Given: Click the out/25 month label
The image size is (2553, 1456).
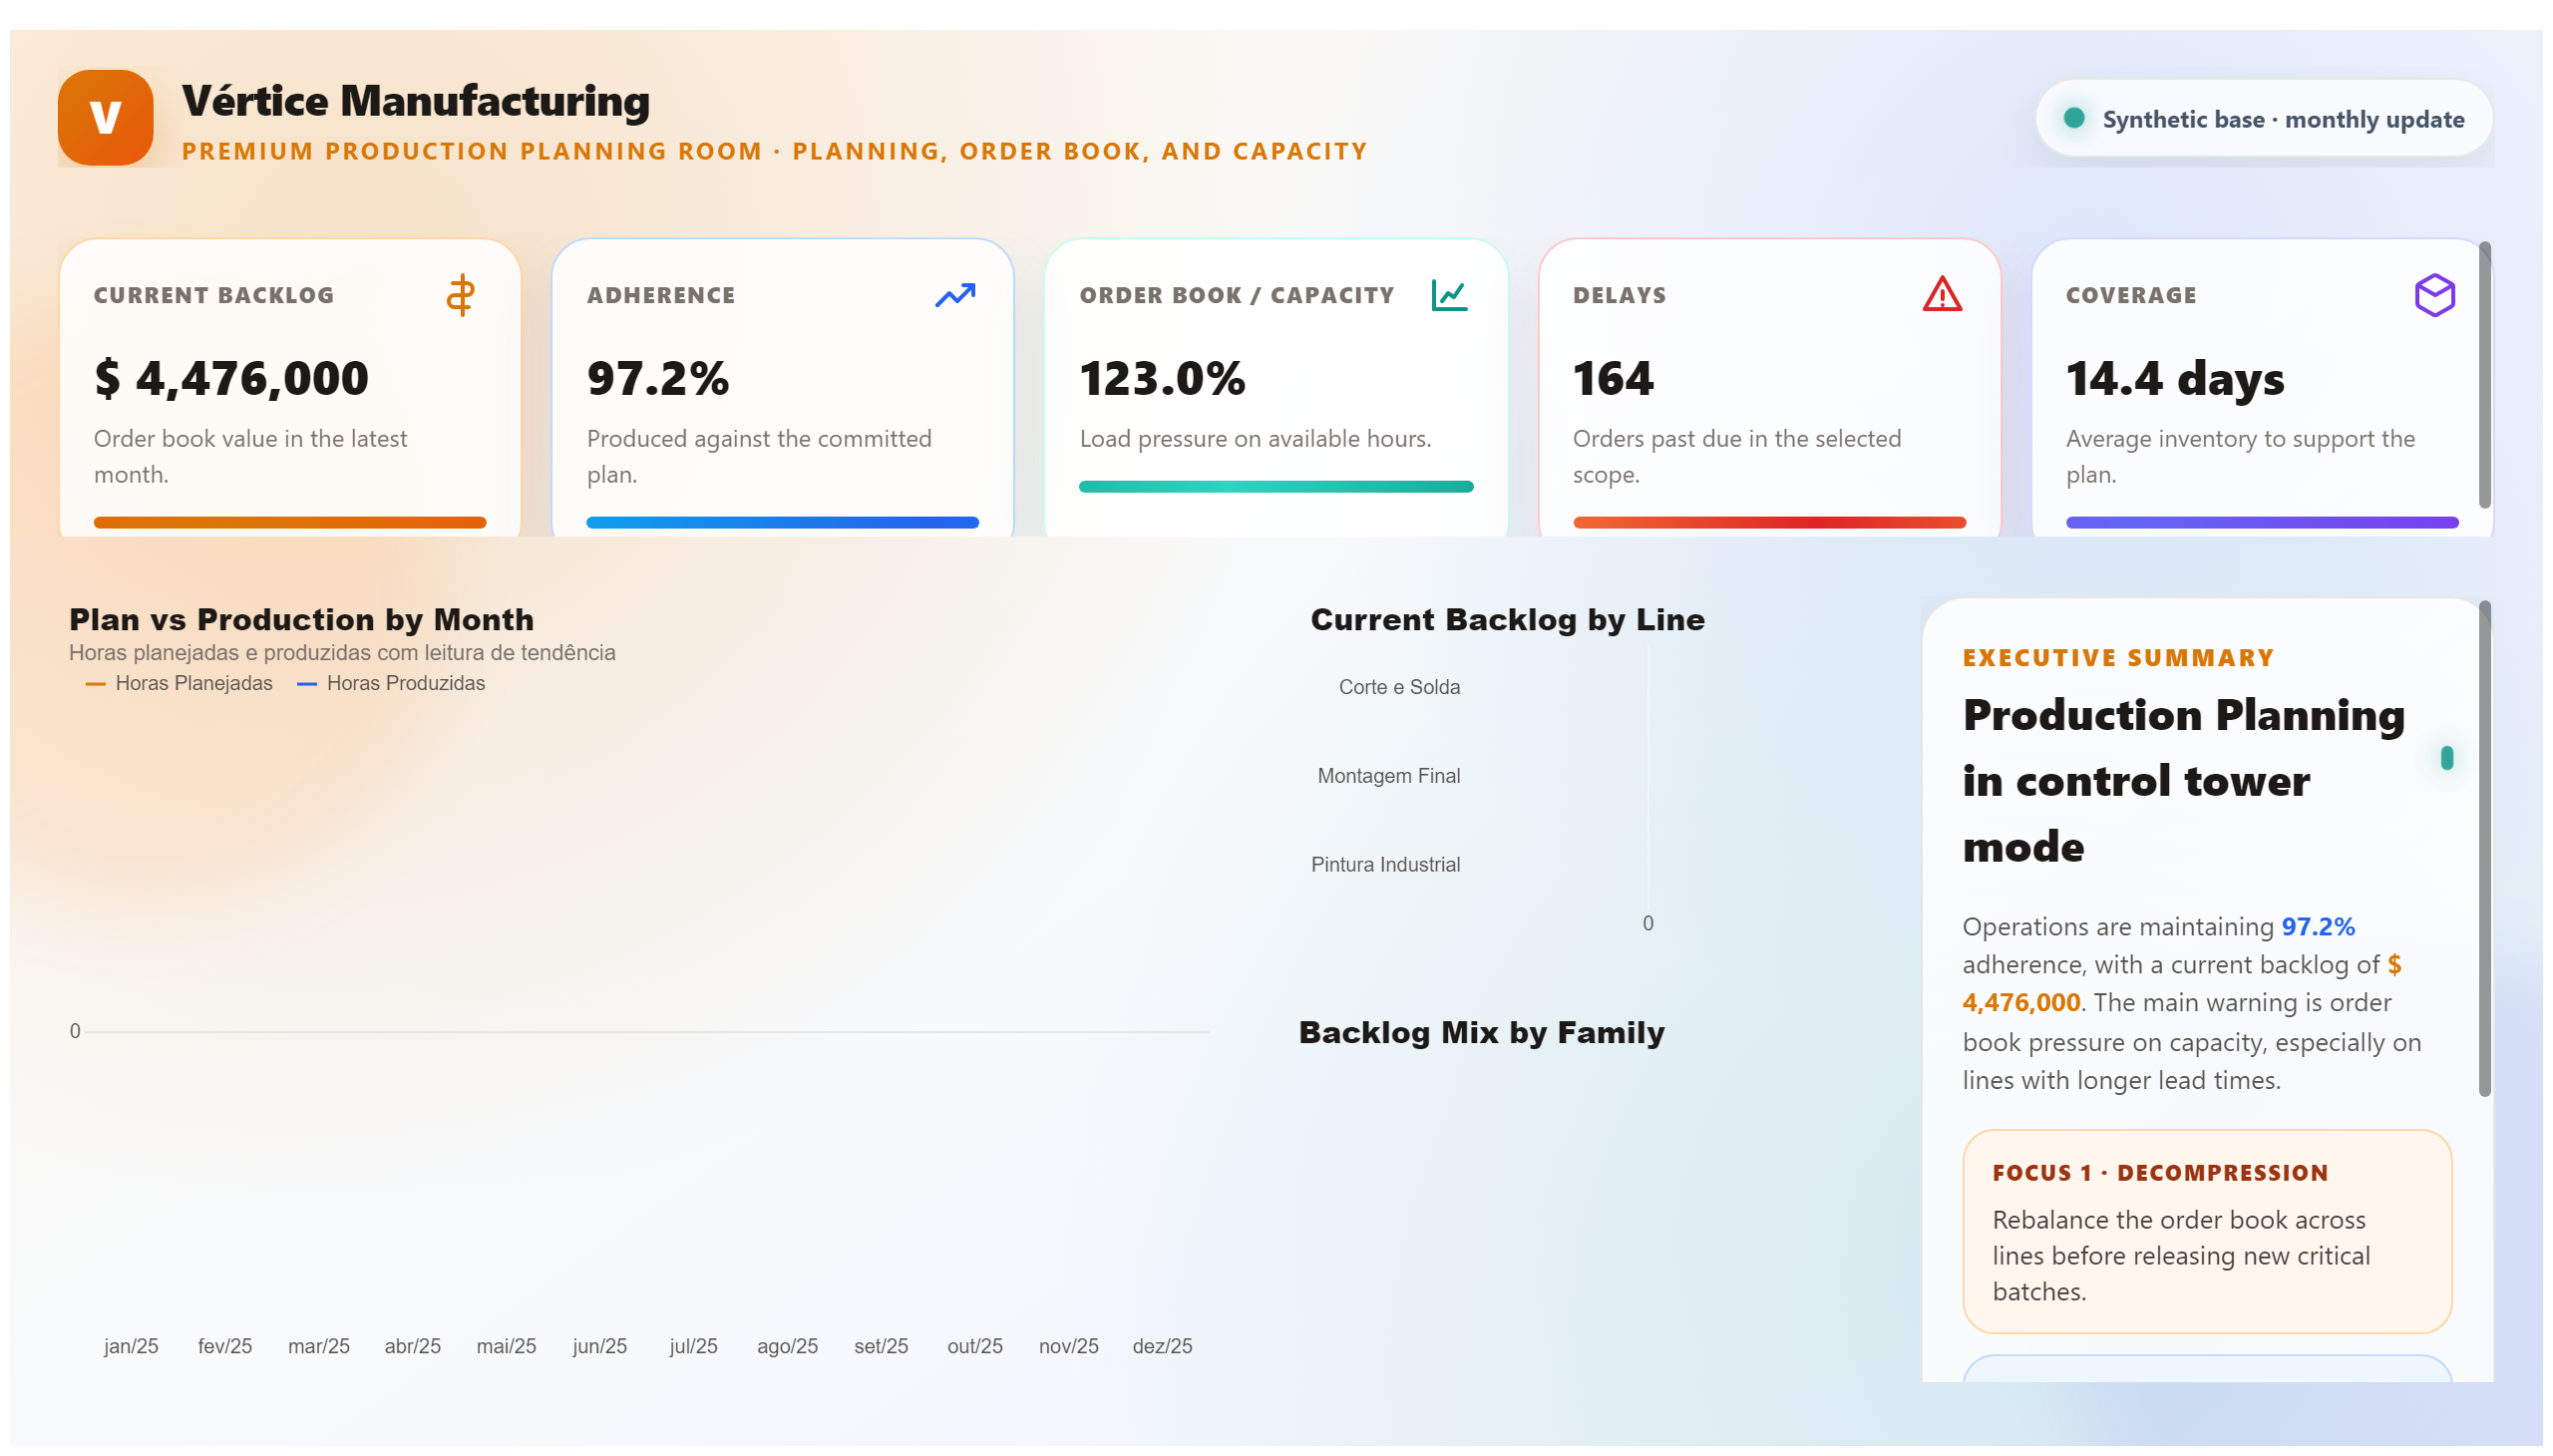Looking at the screenshot, I should coord(975,1346).
